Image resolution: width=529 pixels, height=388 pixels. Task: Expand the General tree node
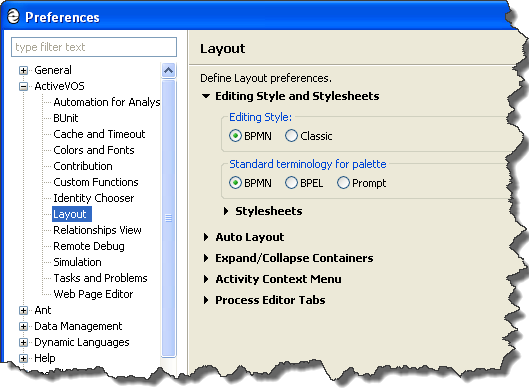(23, 70)
